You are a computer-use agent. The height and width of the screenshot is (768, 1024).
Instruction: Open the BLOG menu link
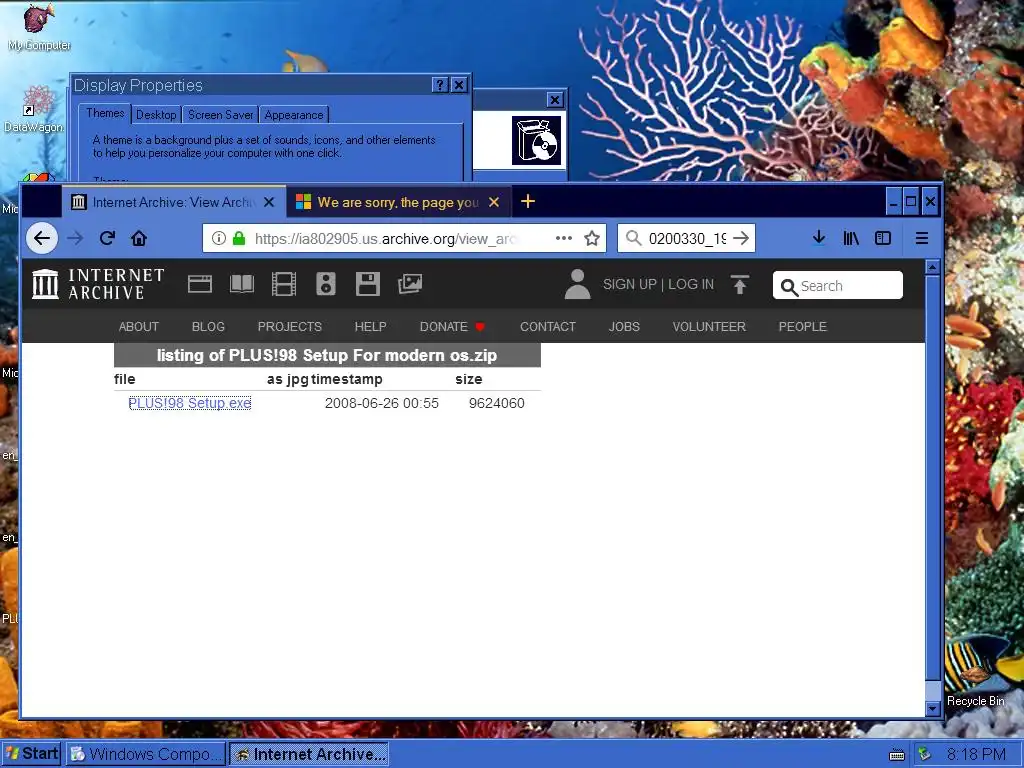[208, 327]
